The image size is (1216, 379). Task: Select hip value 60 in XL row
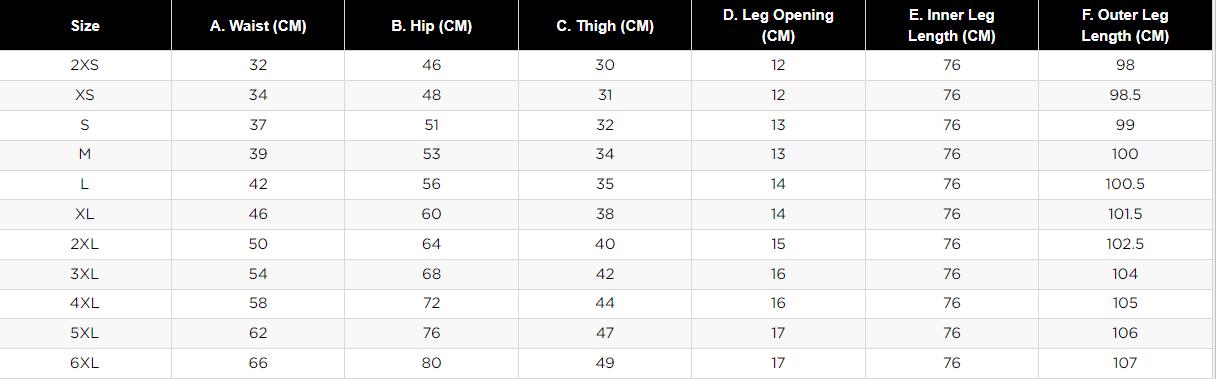click(431, 214)
